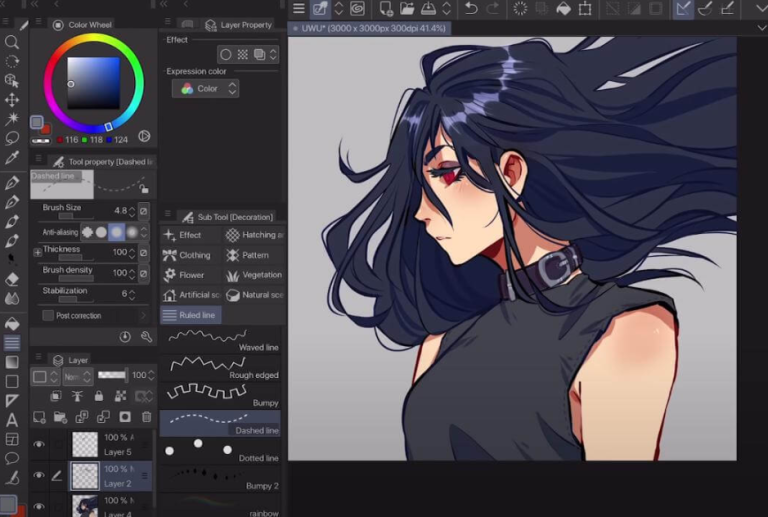Open the Layer Property tab

coord(238,24)
